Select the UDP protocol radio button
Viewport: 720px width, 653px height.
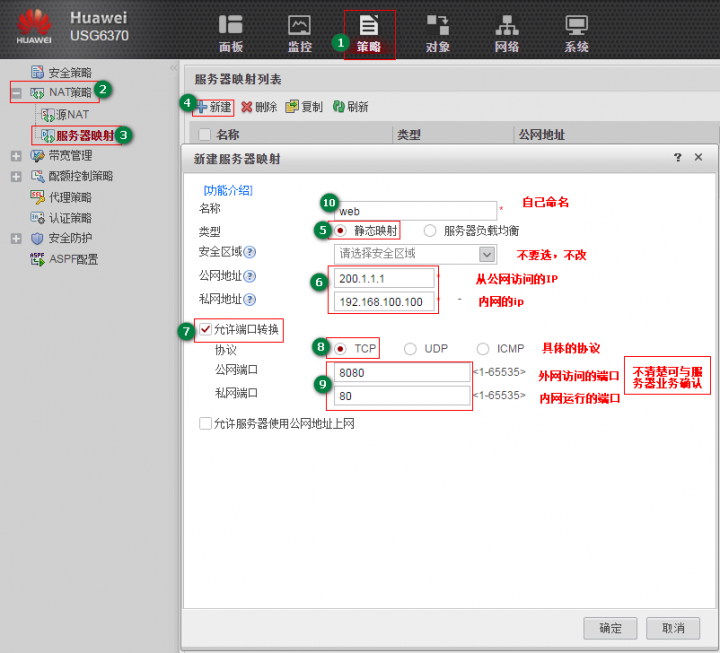click(x=411, y=349)
